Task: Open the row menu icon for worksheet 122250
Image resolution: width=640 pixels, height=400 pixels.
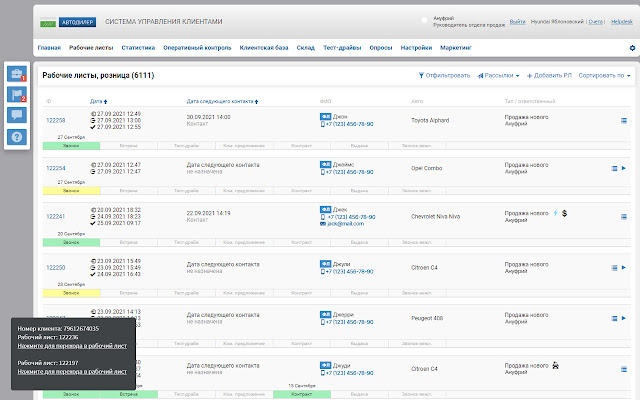Action: 614,268
